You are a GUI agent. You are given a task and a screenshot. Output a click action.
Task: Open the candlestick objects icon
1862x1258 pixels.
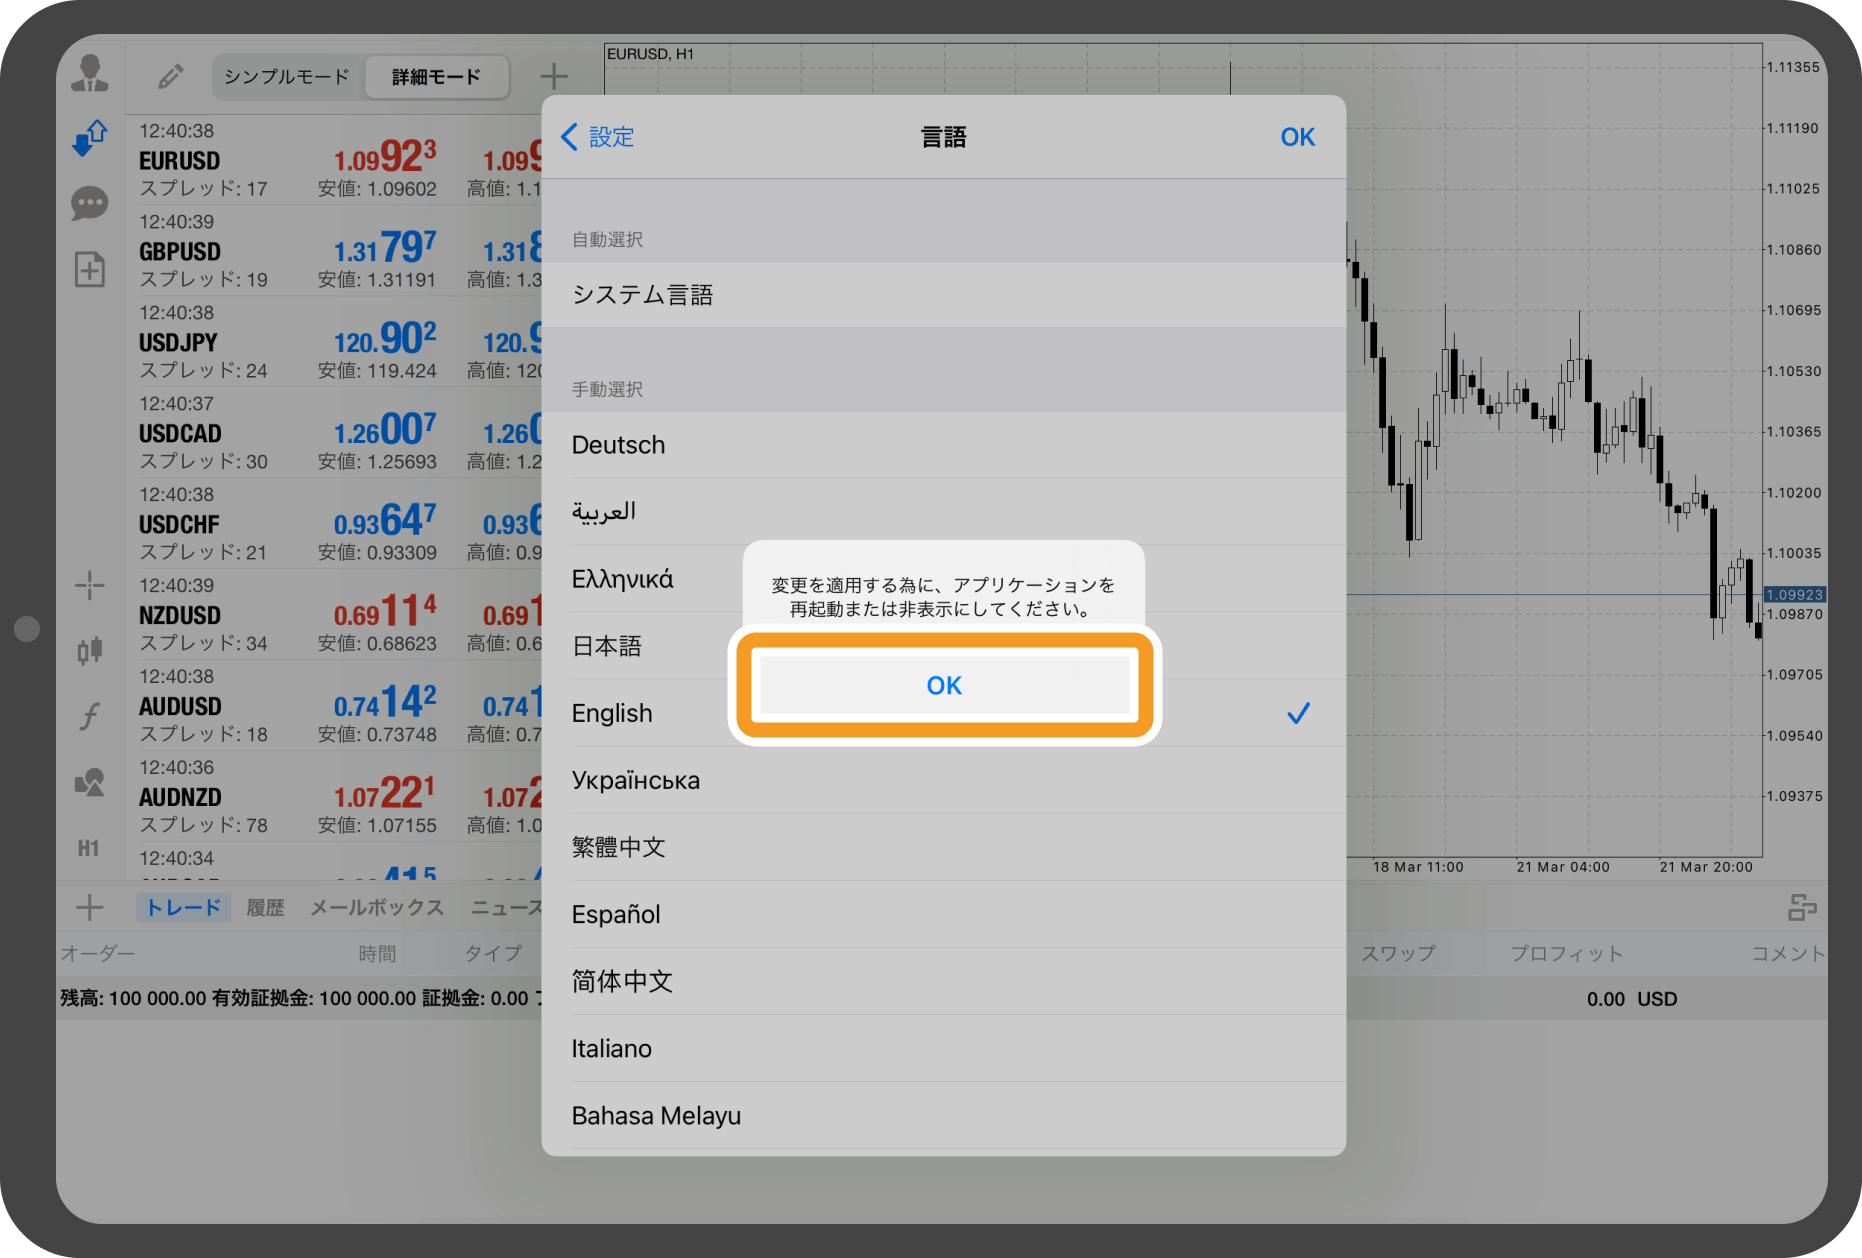tap(89, 650)
